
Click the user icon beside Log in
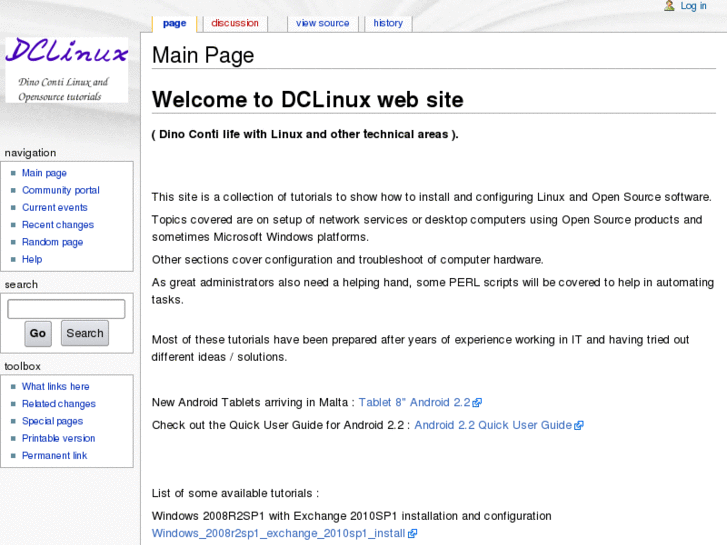point(669,6)
